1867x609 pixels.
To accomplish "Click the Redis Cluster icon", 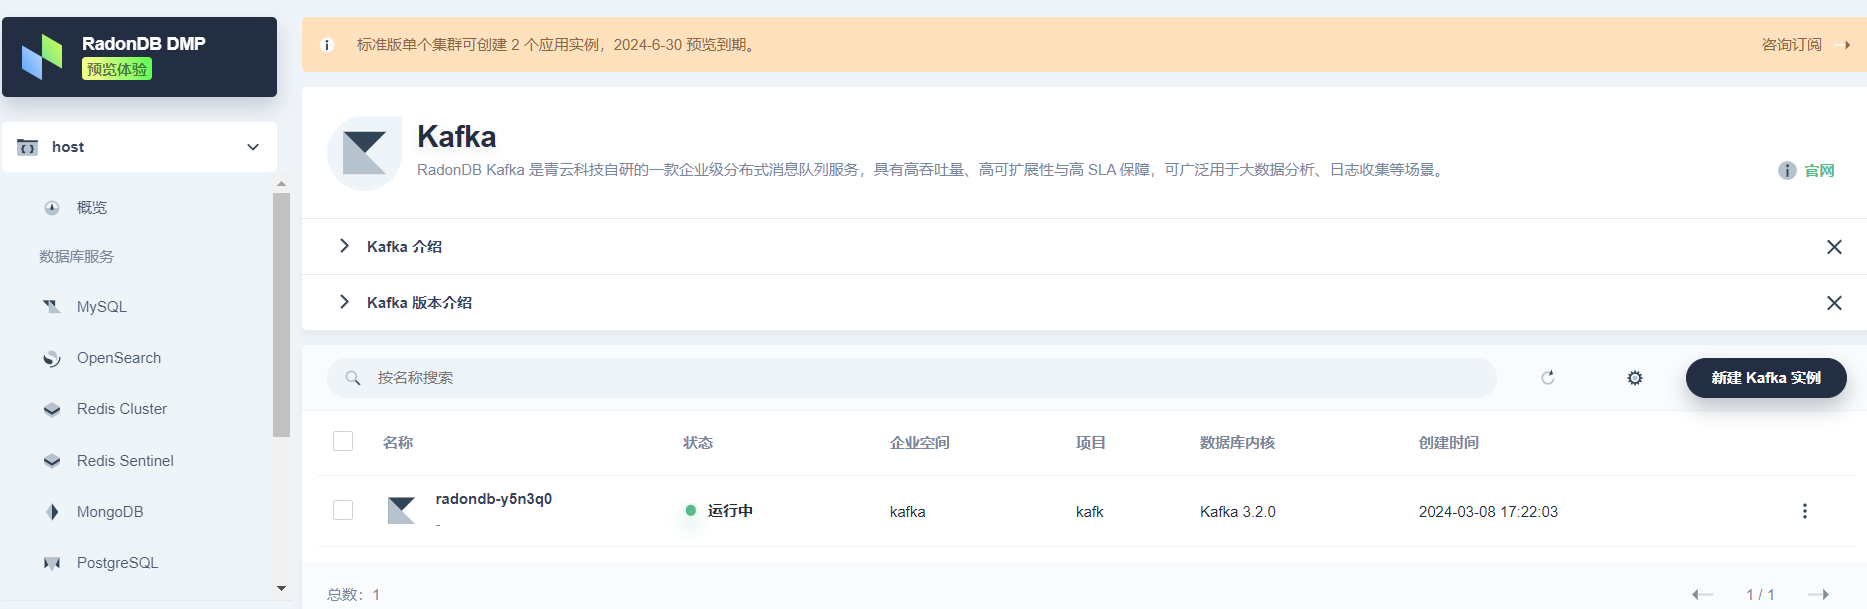I will point(52,409).
